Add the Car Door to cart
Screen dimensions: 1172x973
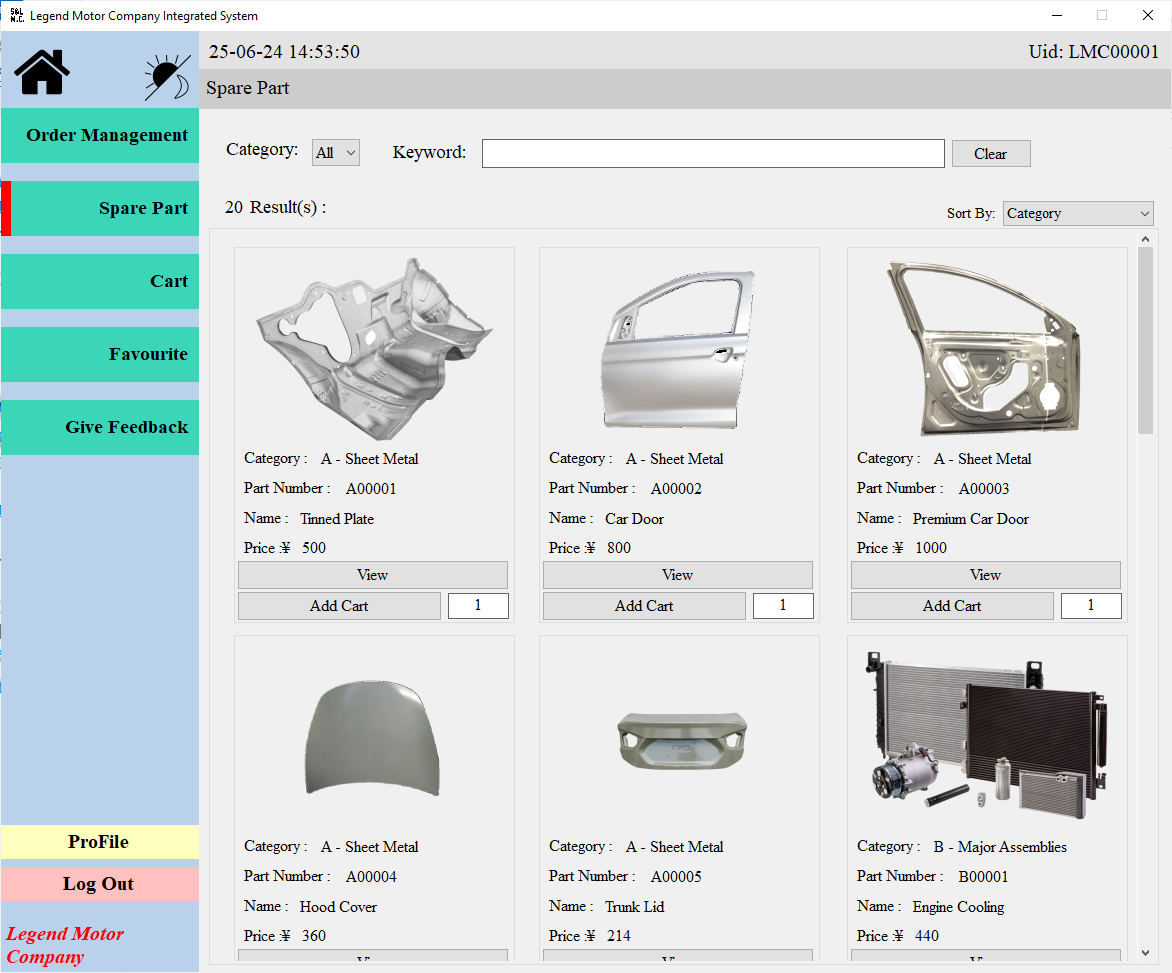[643, 606]
